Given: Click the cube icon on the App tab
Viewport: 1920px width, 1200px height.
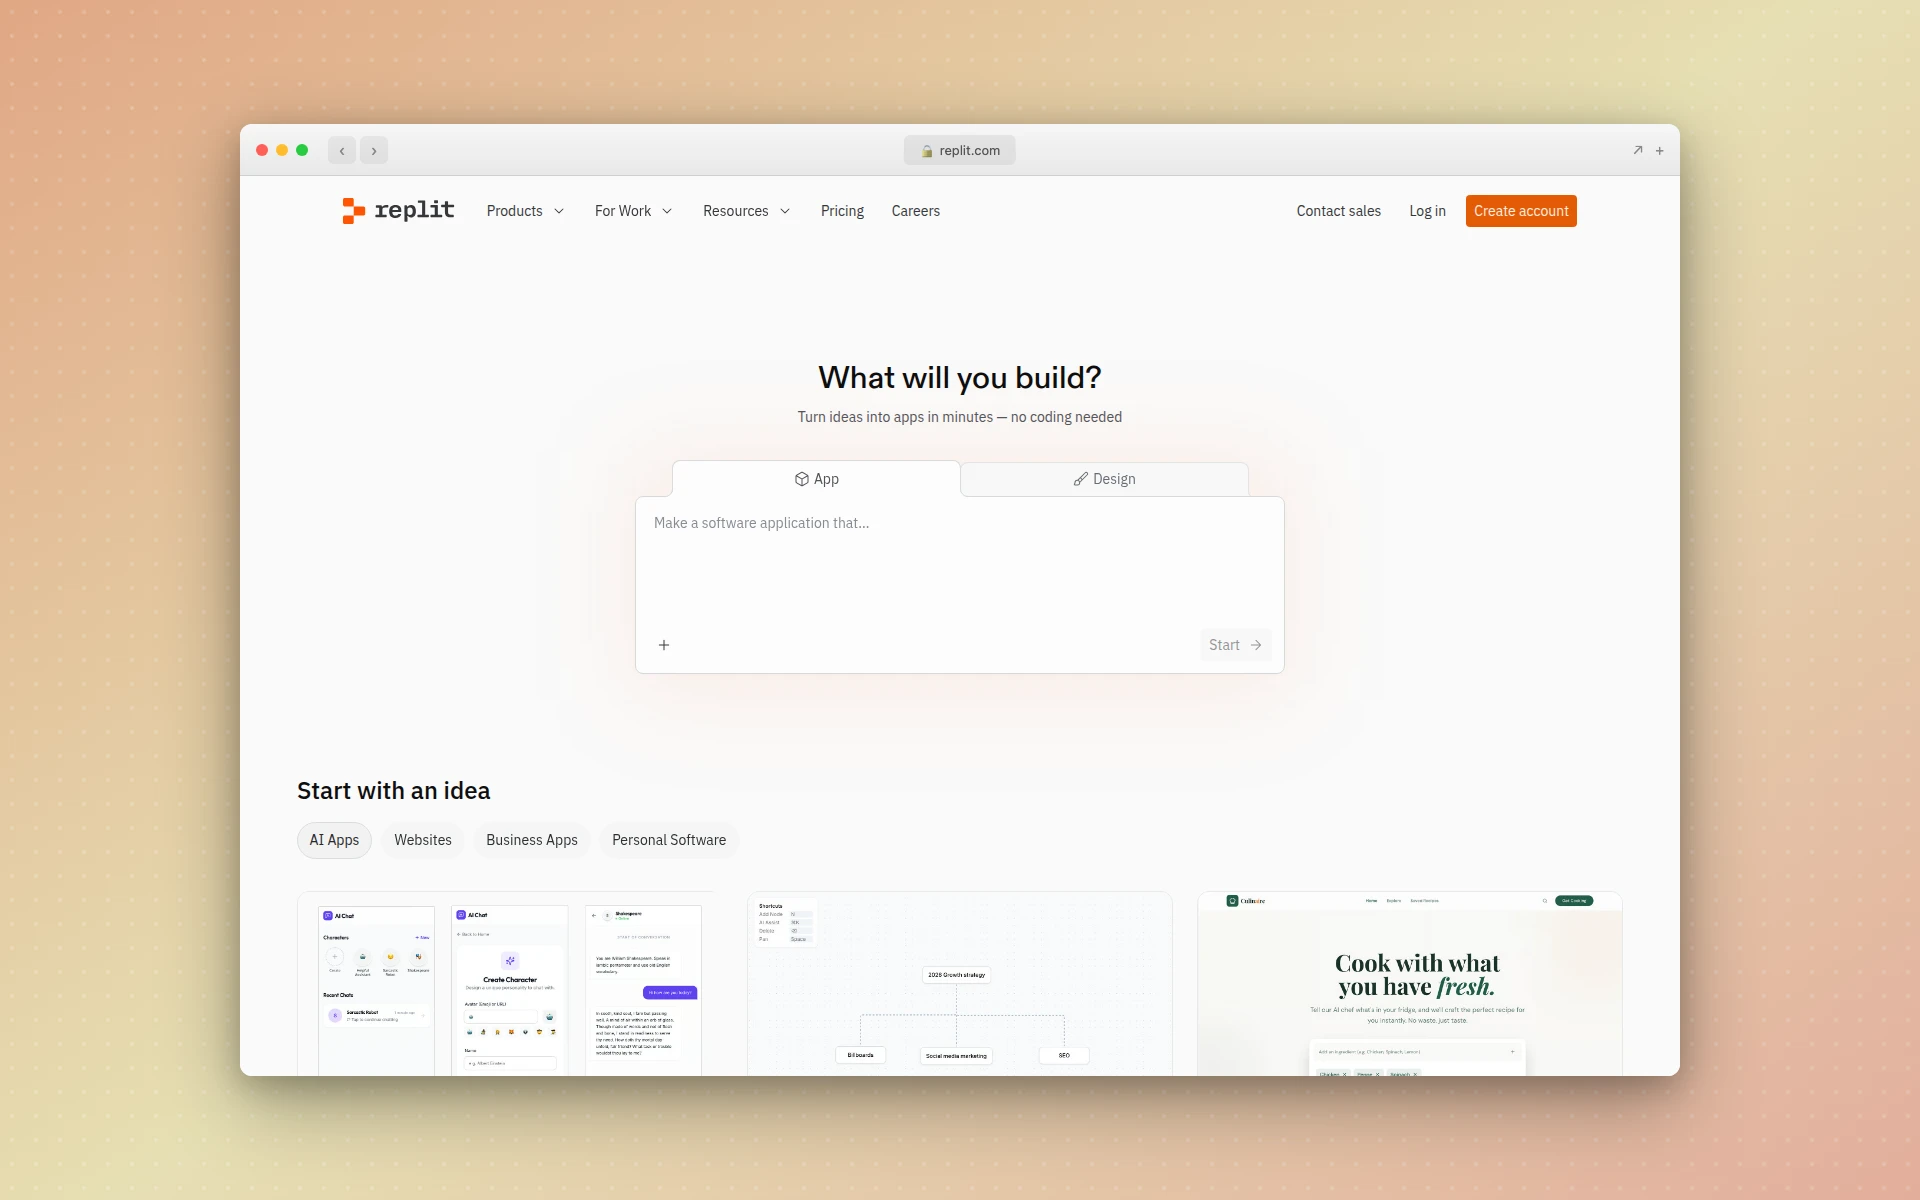Looking at the screenshot, I should point(801,479).
